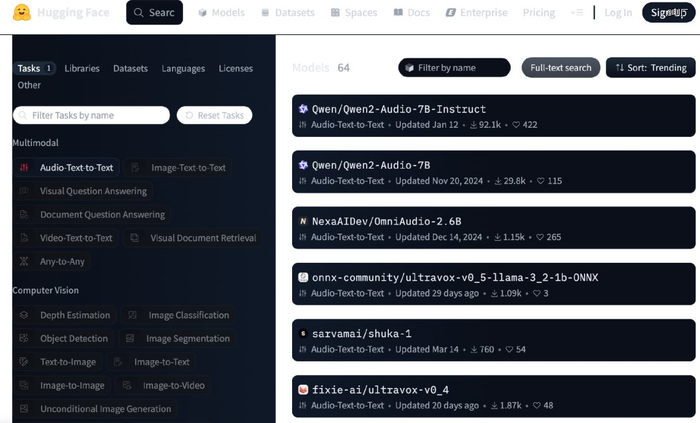Enable the Visual Document Retrieval filter
700x423 pixels.
point(193,238)
